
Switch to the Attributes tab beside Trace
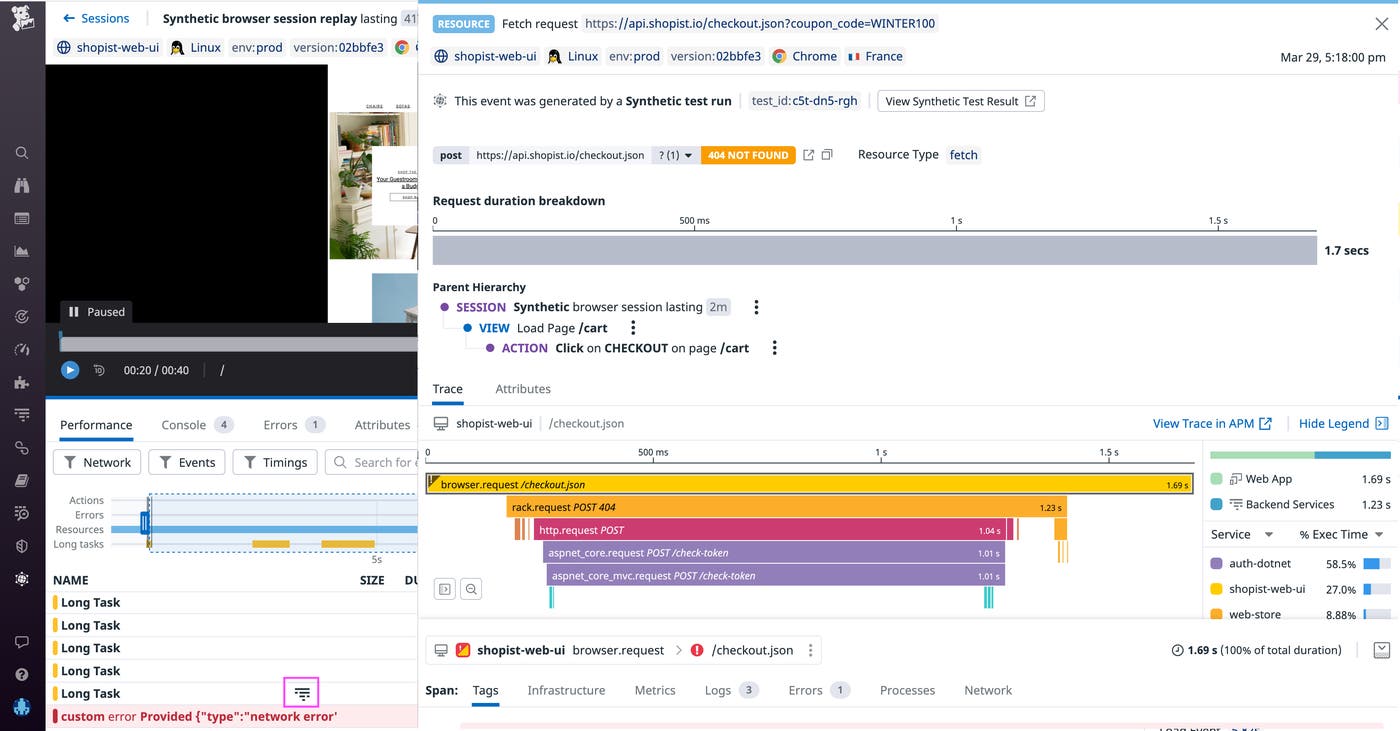tap(523, 389)
